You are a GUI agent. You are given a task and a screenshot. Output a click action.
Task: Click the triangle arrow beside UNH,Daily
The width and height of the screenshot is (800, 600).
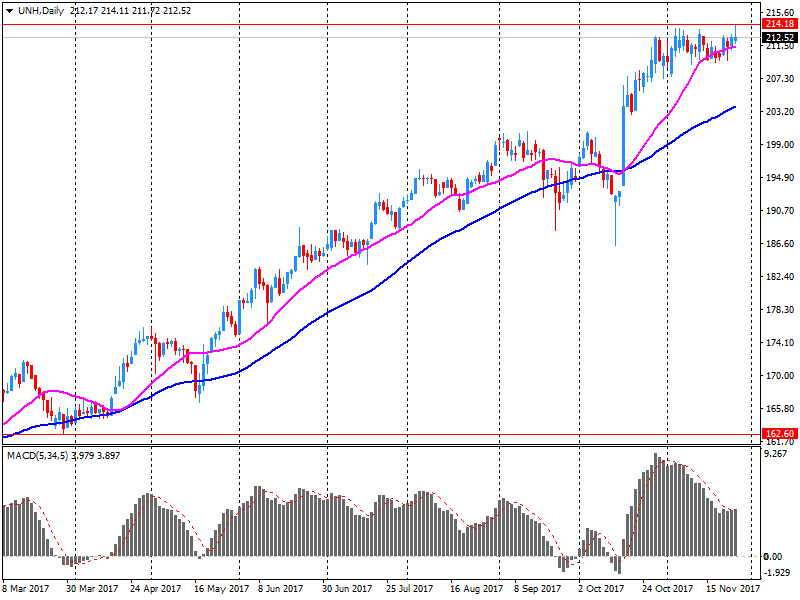coord(9,10)
